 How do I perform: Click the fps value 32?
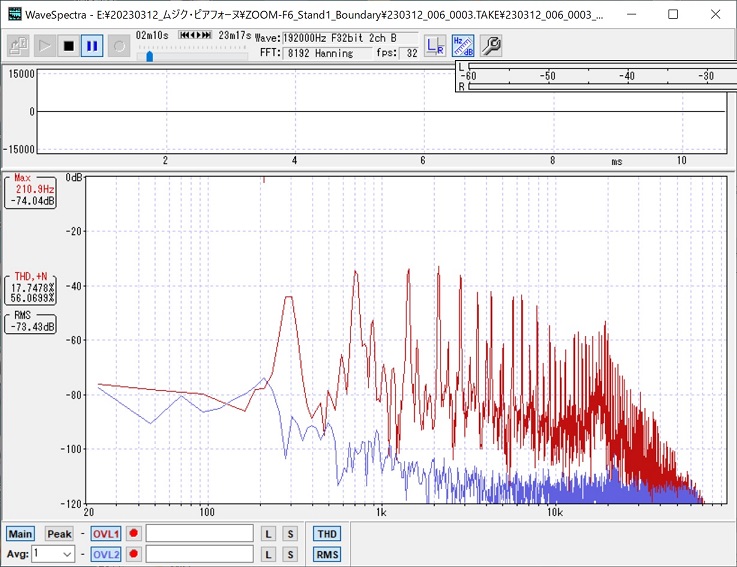coord(409,53)
